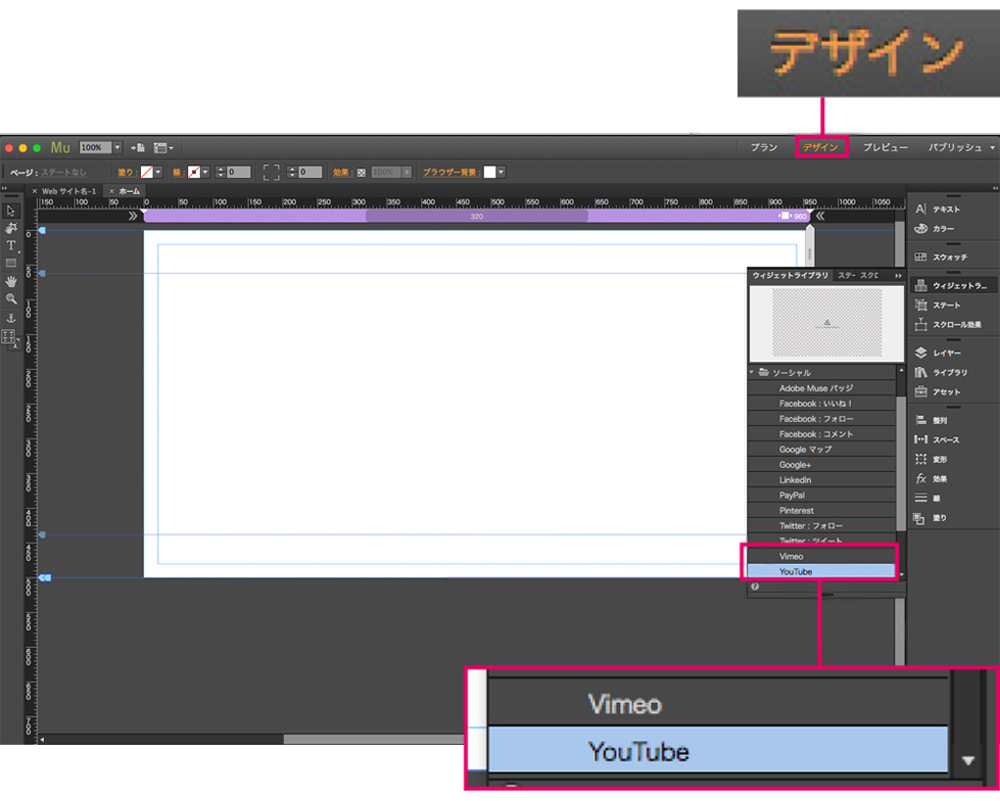The image size is (1000, 801).
Task: Open the ステート dock panel icon
Action: click(920, 305)
